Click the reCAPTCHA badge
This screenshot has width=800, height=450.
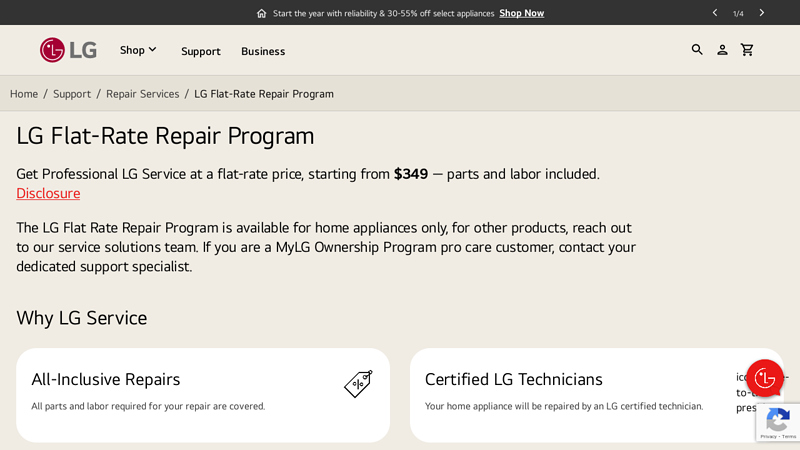click(x=777, y=422)
